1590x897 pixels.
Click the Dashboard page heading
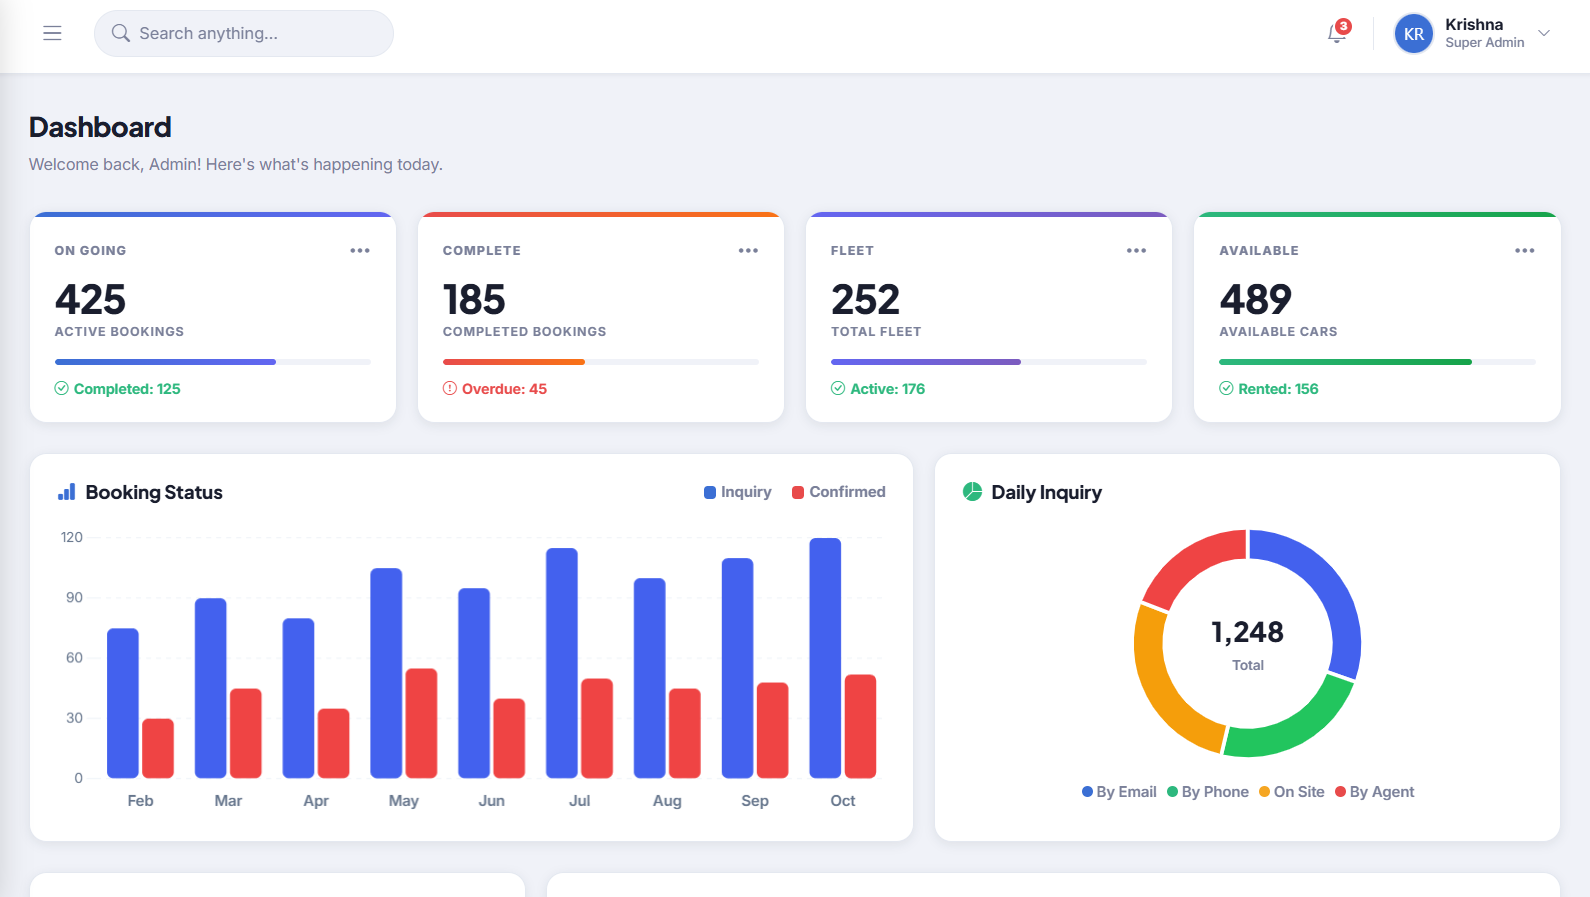coord(100,127)
